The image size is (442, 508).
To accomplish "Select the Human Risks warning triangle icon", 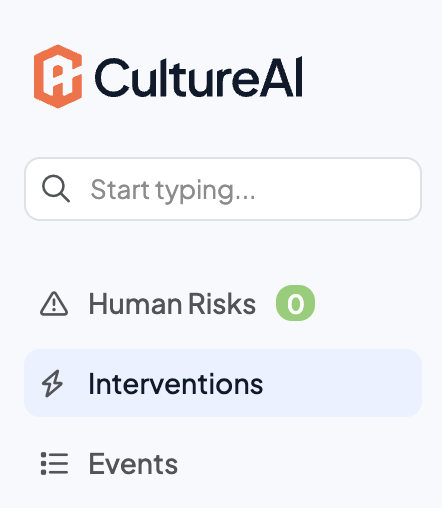I will pyautogui.click(x=54, y=303).
